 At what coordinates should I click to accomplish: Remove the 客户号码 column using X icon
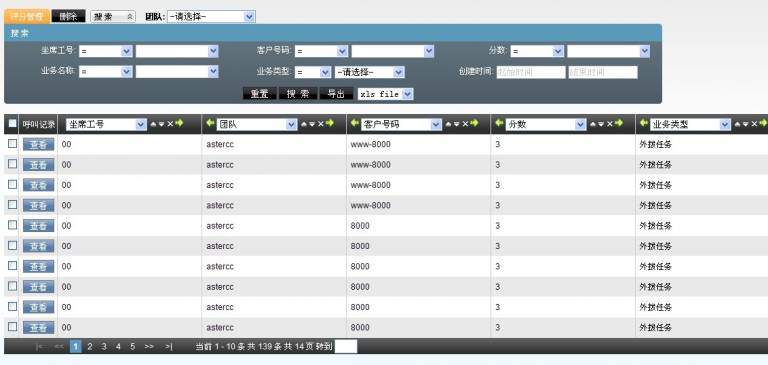(x=465, y=124)
